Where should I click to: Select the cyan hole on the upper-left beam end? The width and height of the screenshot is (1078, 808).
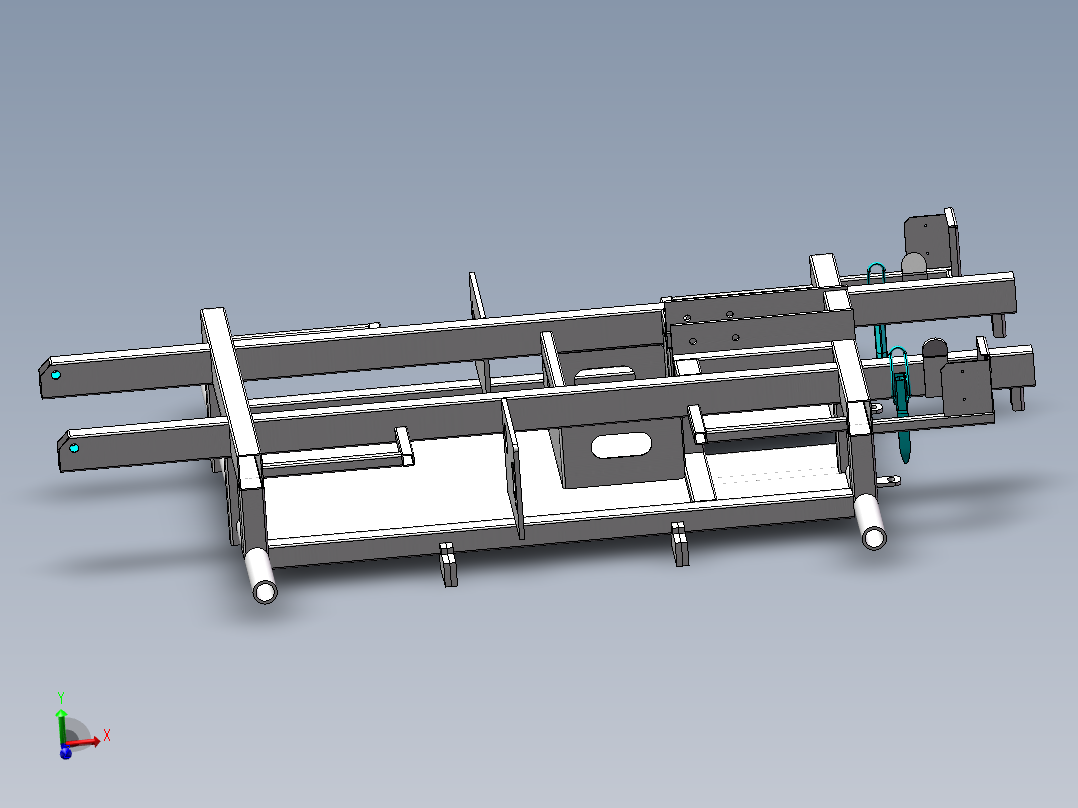pos(56,375)
